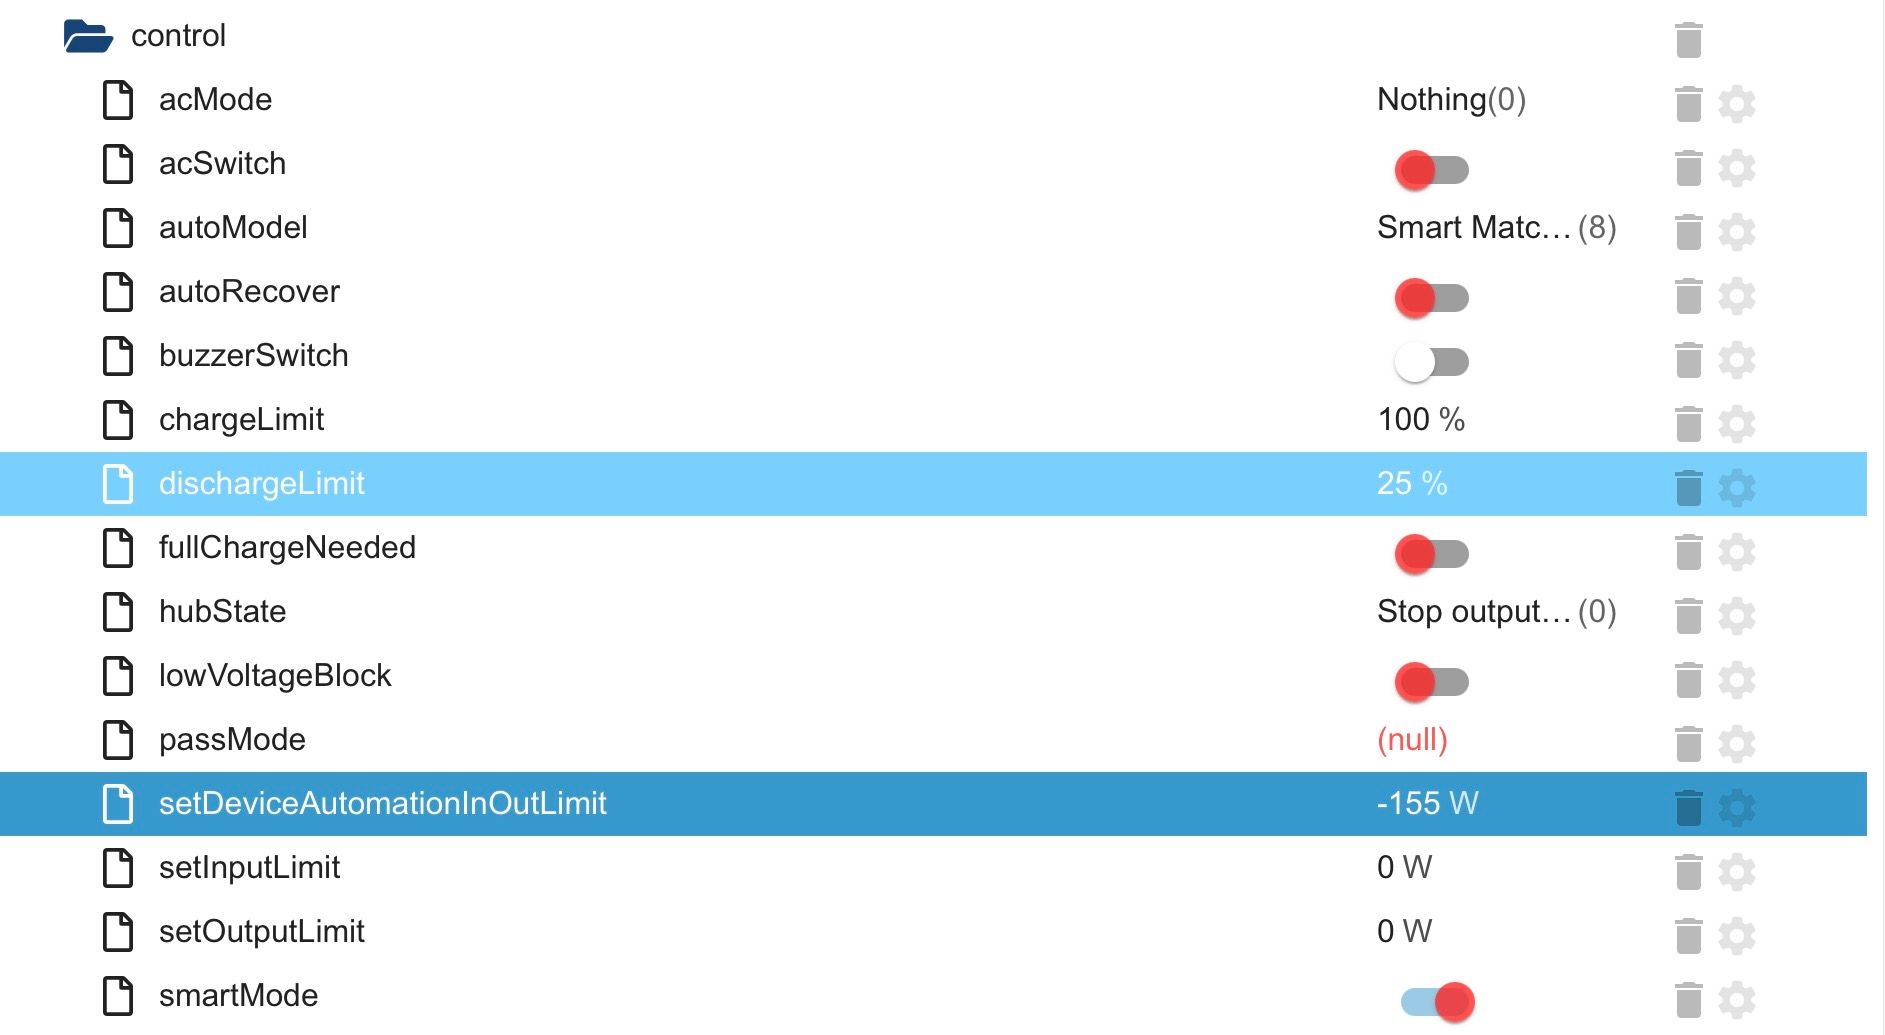Open settings gear for setDeviceAutomationInOutLimit
The width and height of the screenshot is (1885, 1035).
pos(1736,807)
